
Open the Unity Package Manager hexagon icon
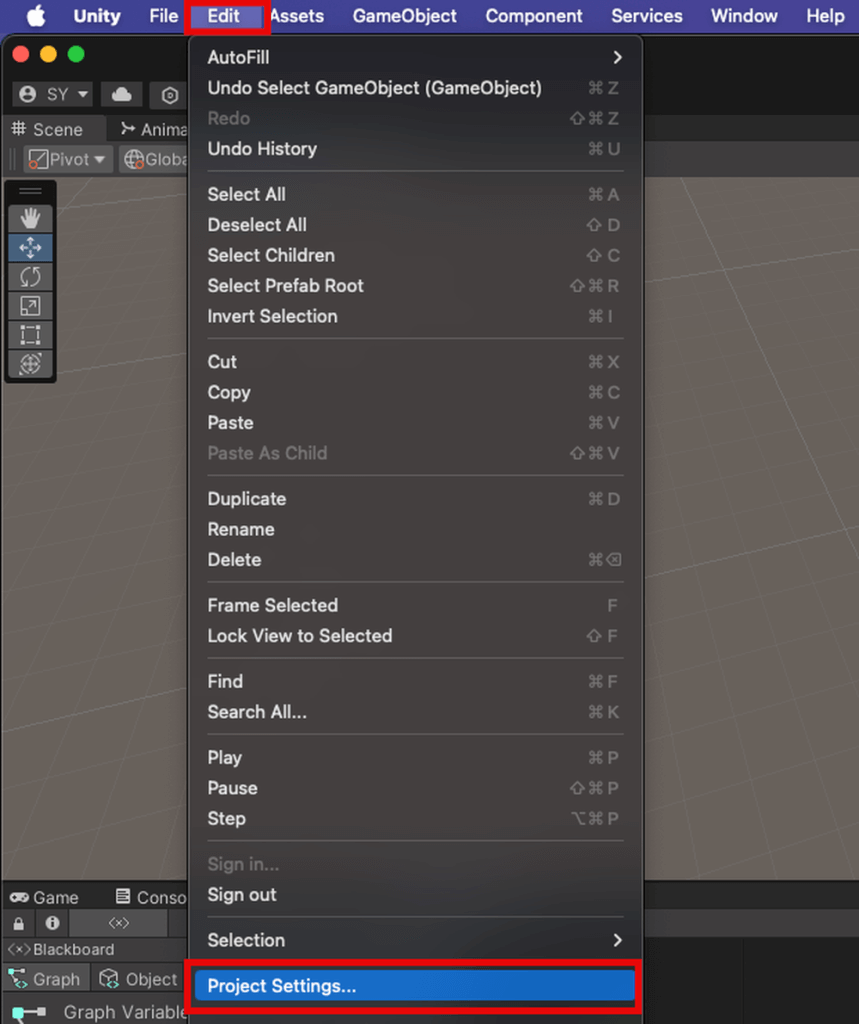170,95
